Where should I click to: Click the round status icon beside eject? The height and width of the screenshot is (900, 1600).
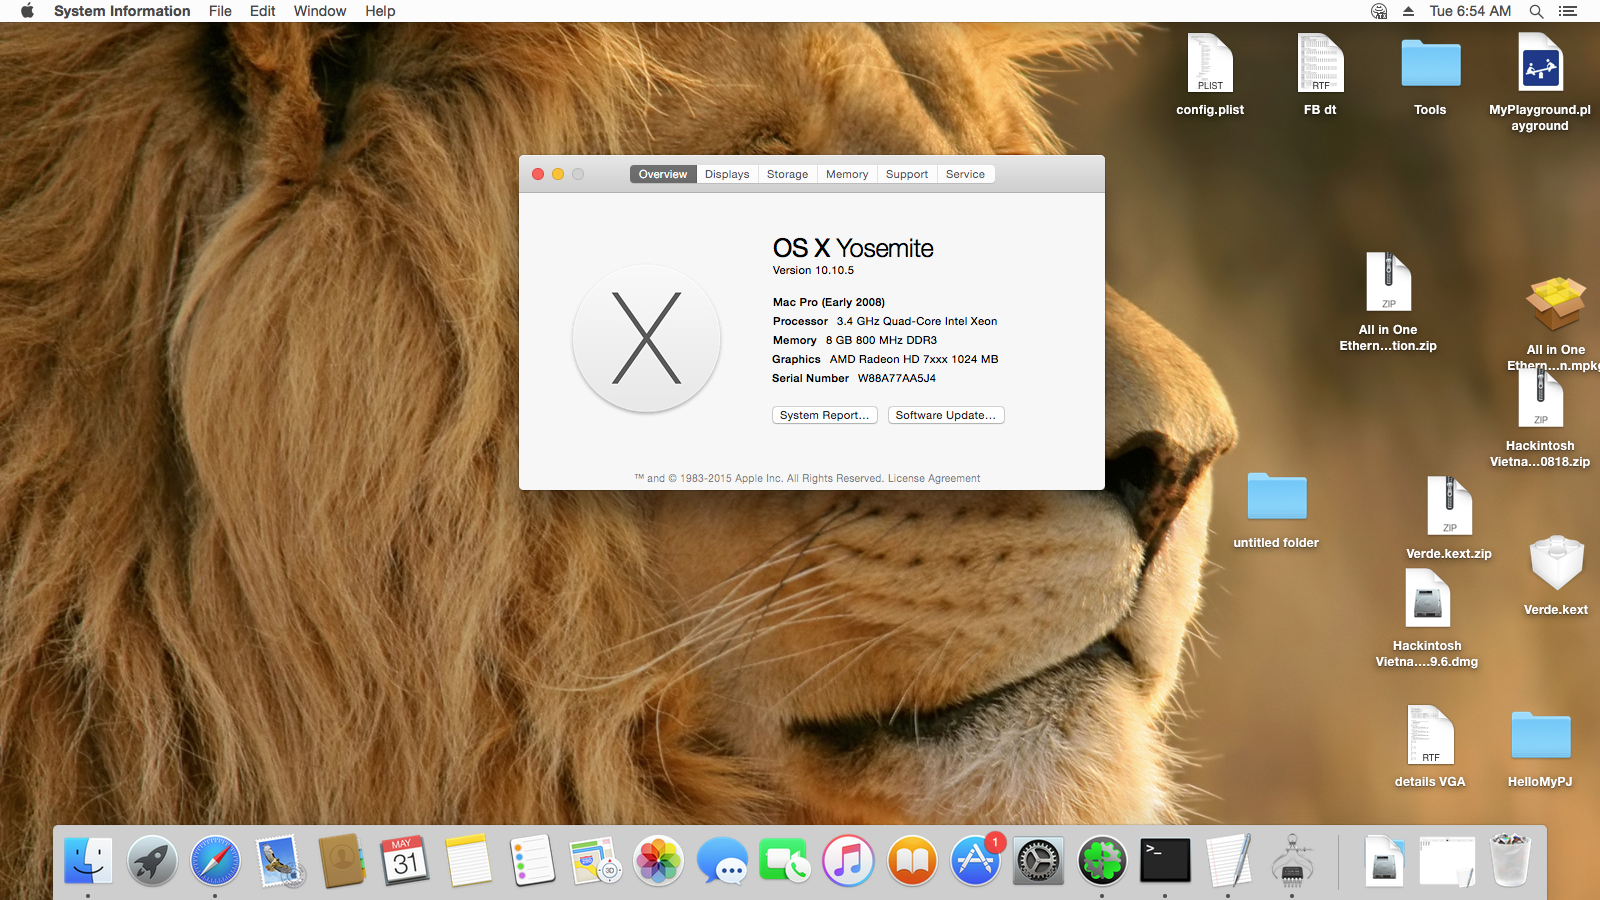point(1379,11)
